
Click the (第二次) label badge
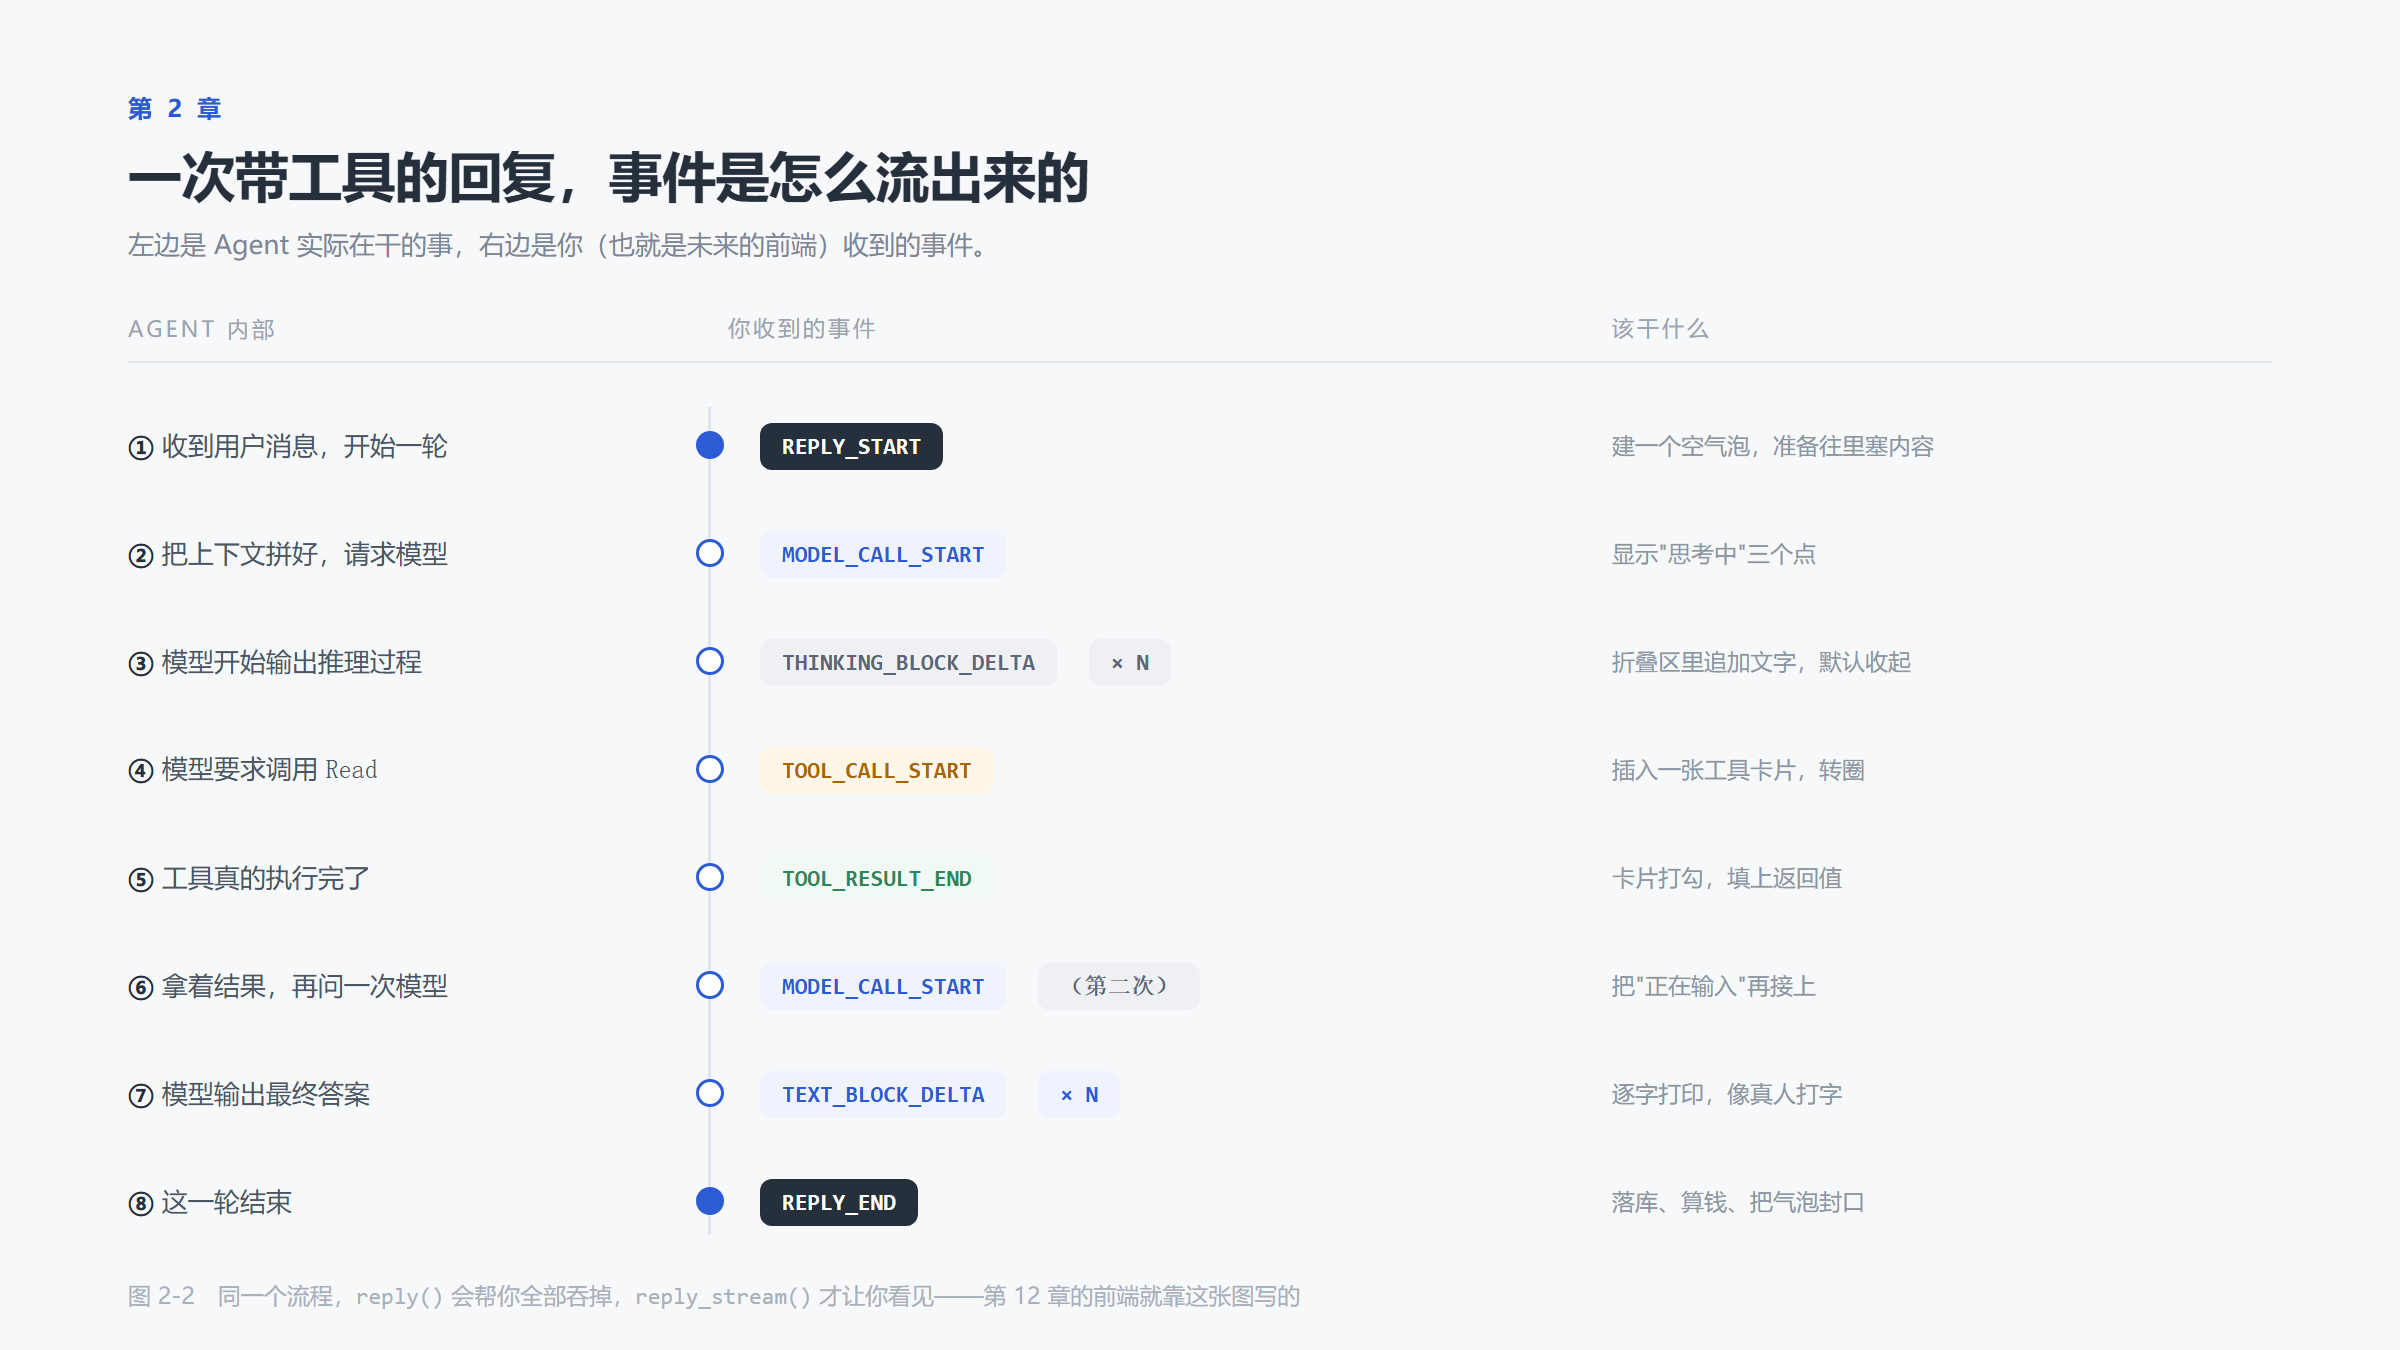click(1119, 986)
